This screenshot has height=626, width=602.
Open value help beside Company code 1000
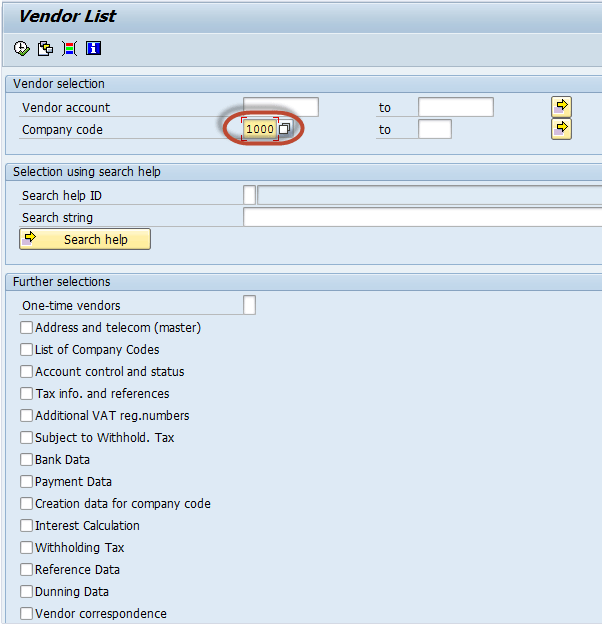(x=285, y=129)
